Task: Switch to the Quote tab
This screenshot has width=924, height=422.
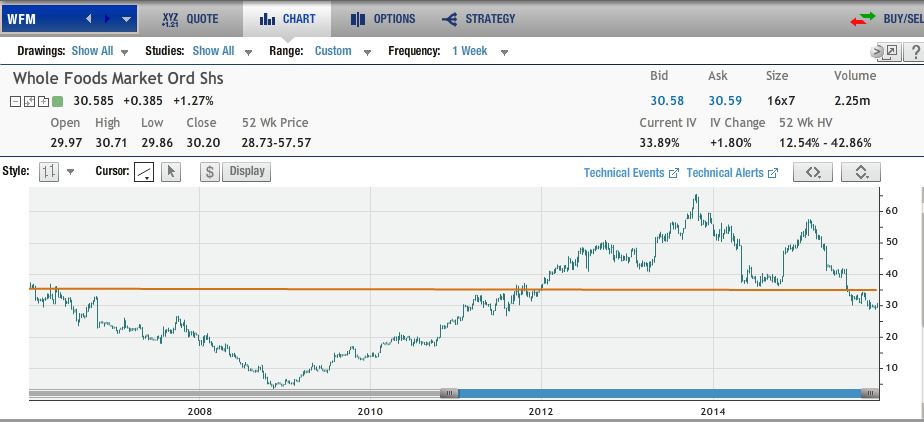Action: [193, 19]
